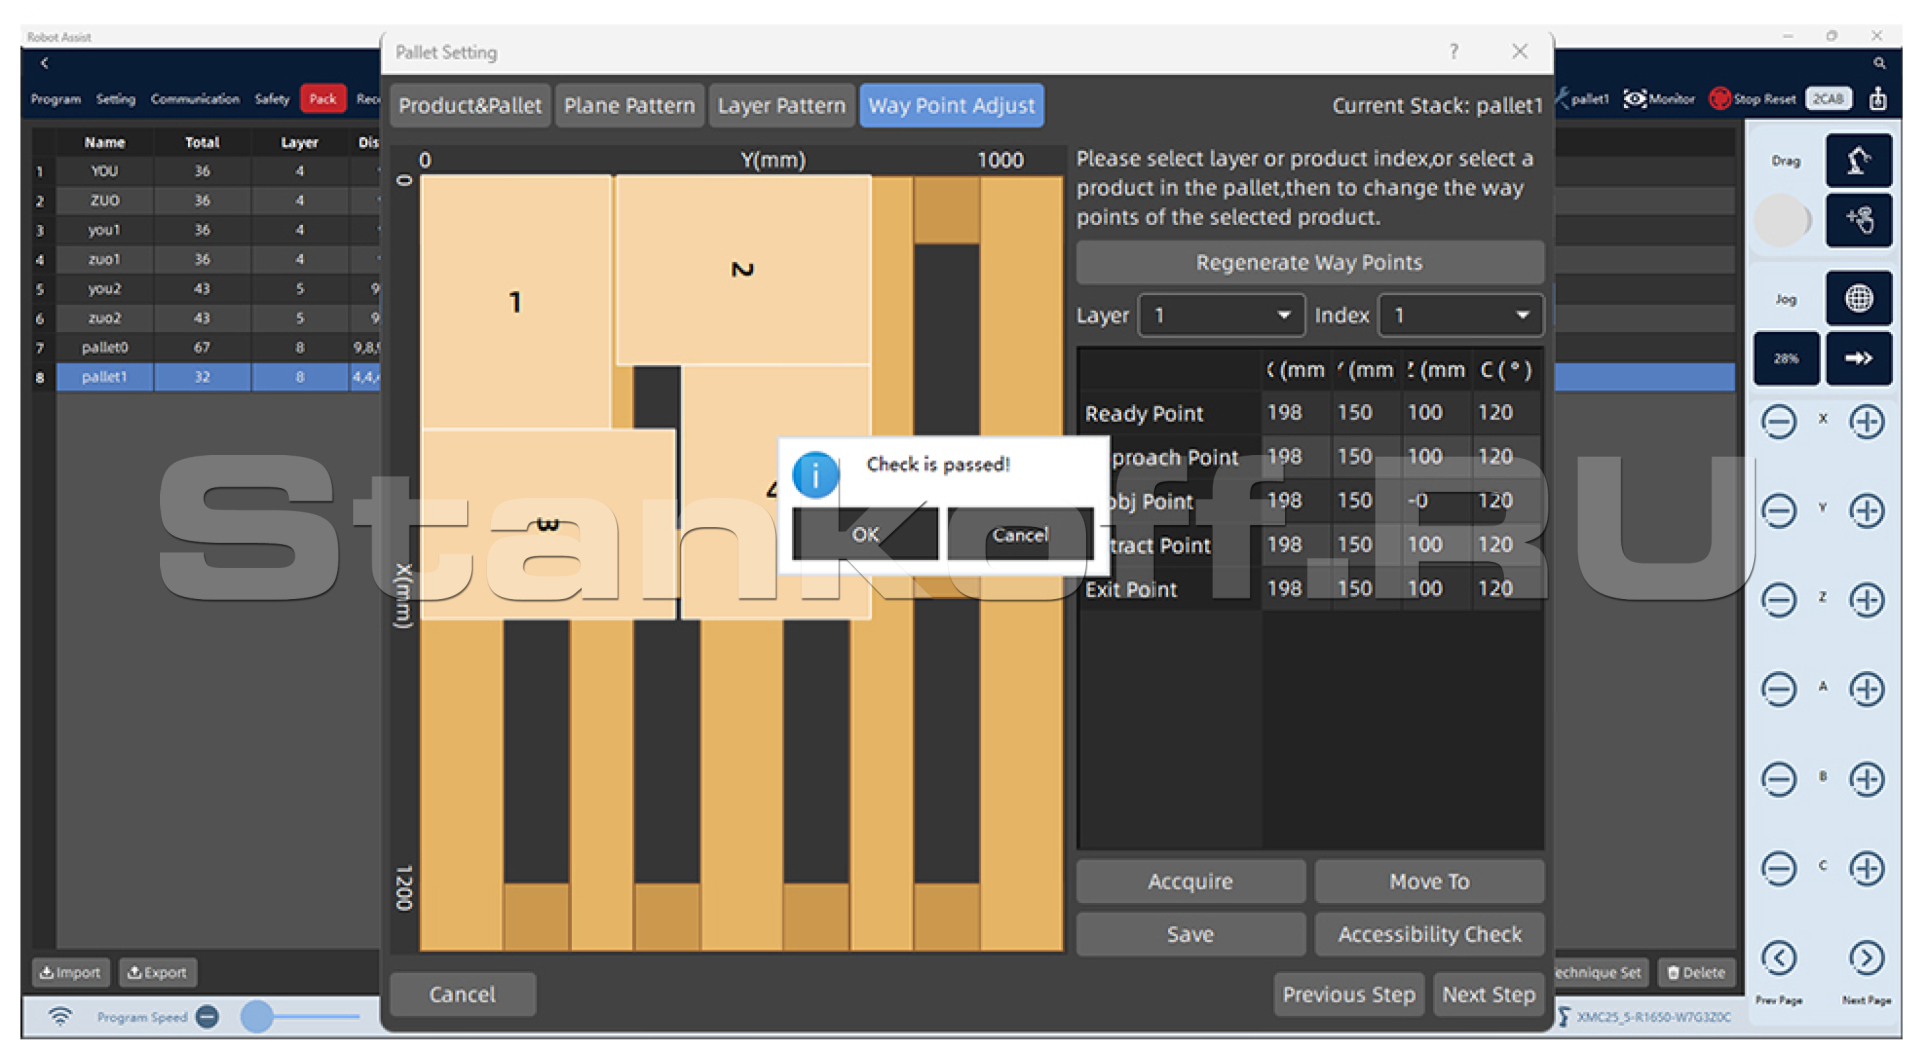
Task: Switch to Layer Pattern tab
Action: tap(781, 105)
